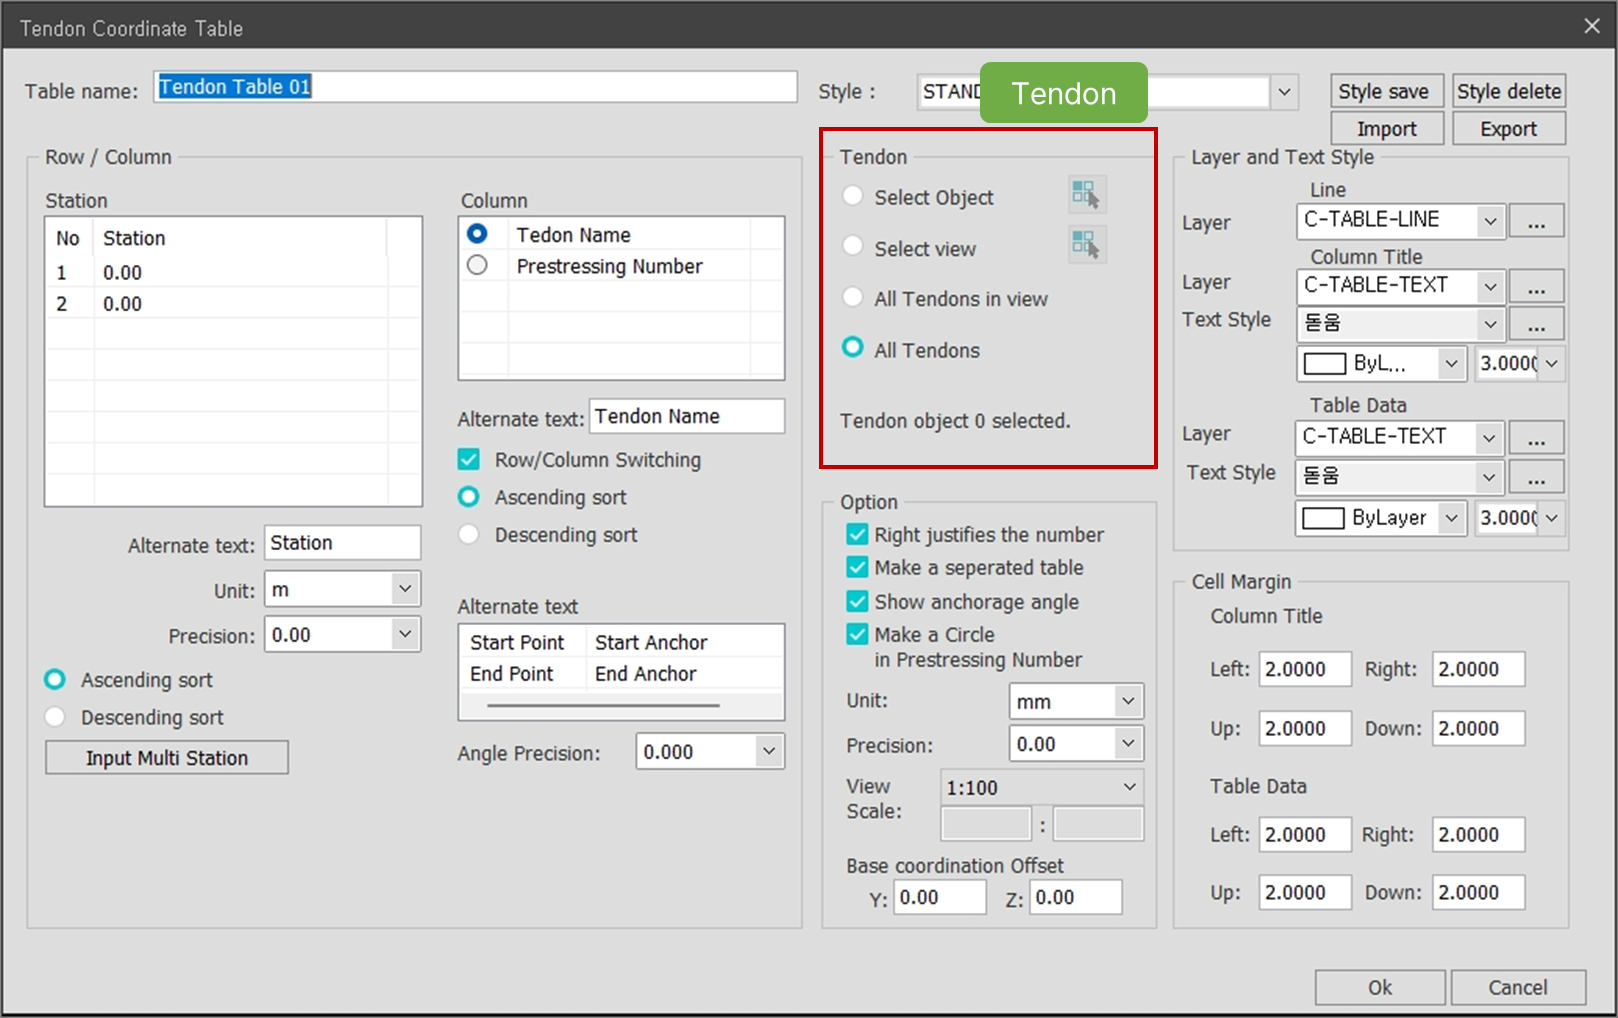
Task: Click Base coordination Offset Z field
Action: click(x=1076, y=897)
